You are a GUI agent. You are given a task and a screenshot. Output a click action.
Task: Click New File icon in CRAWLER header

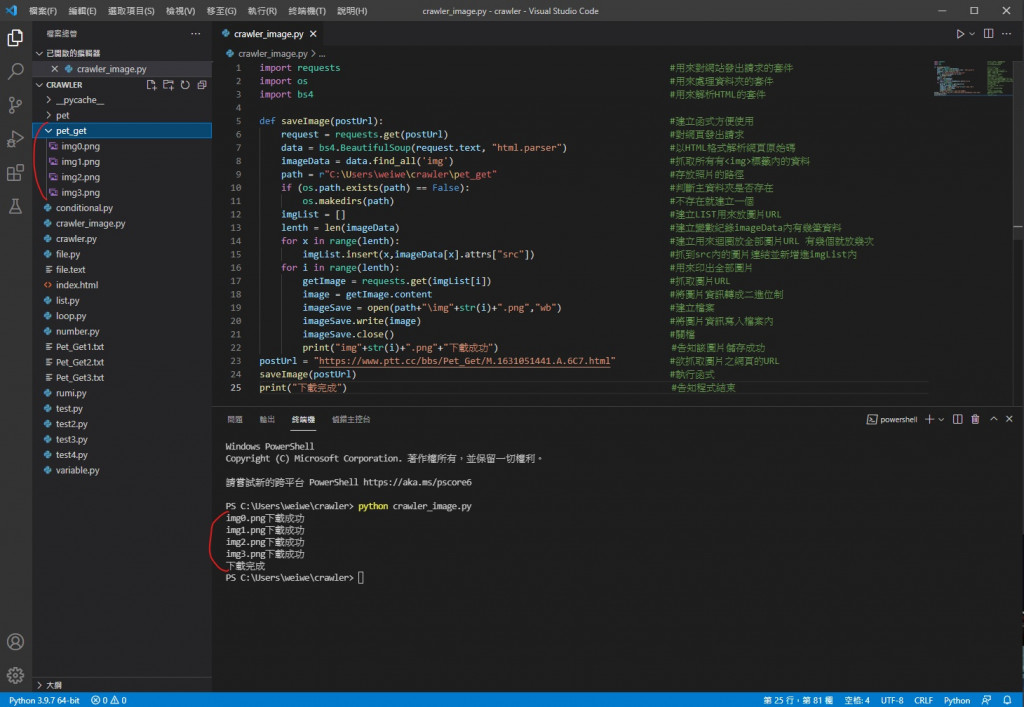point(152,85)
